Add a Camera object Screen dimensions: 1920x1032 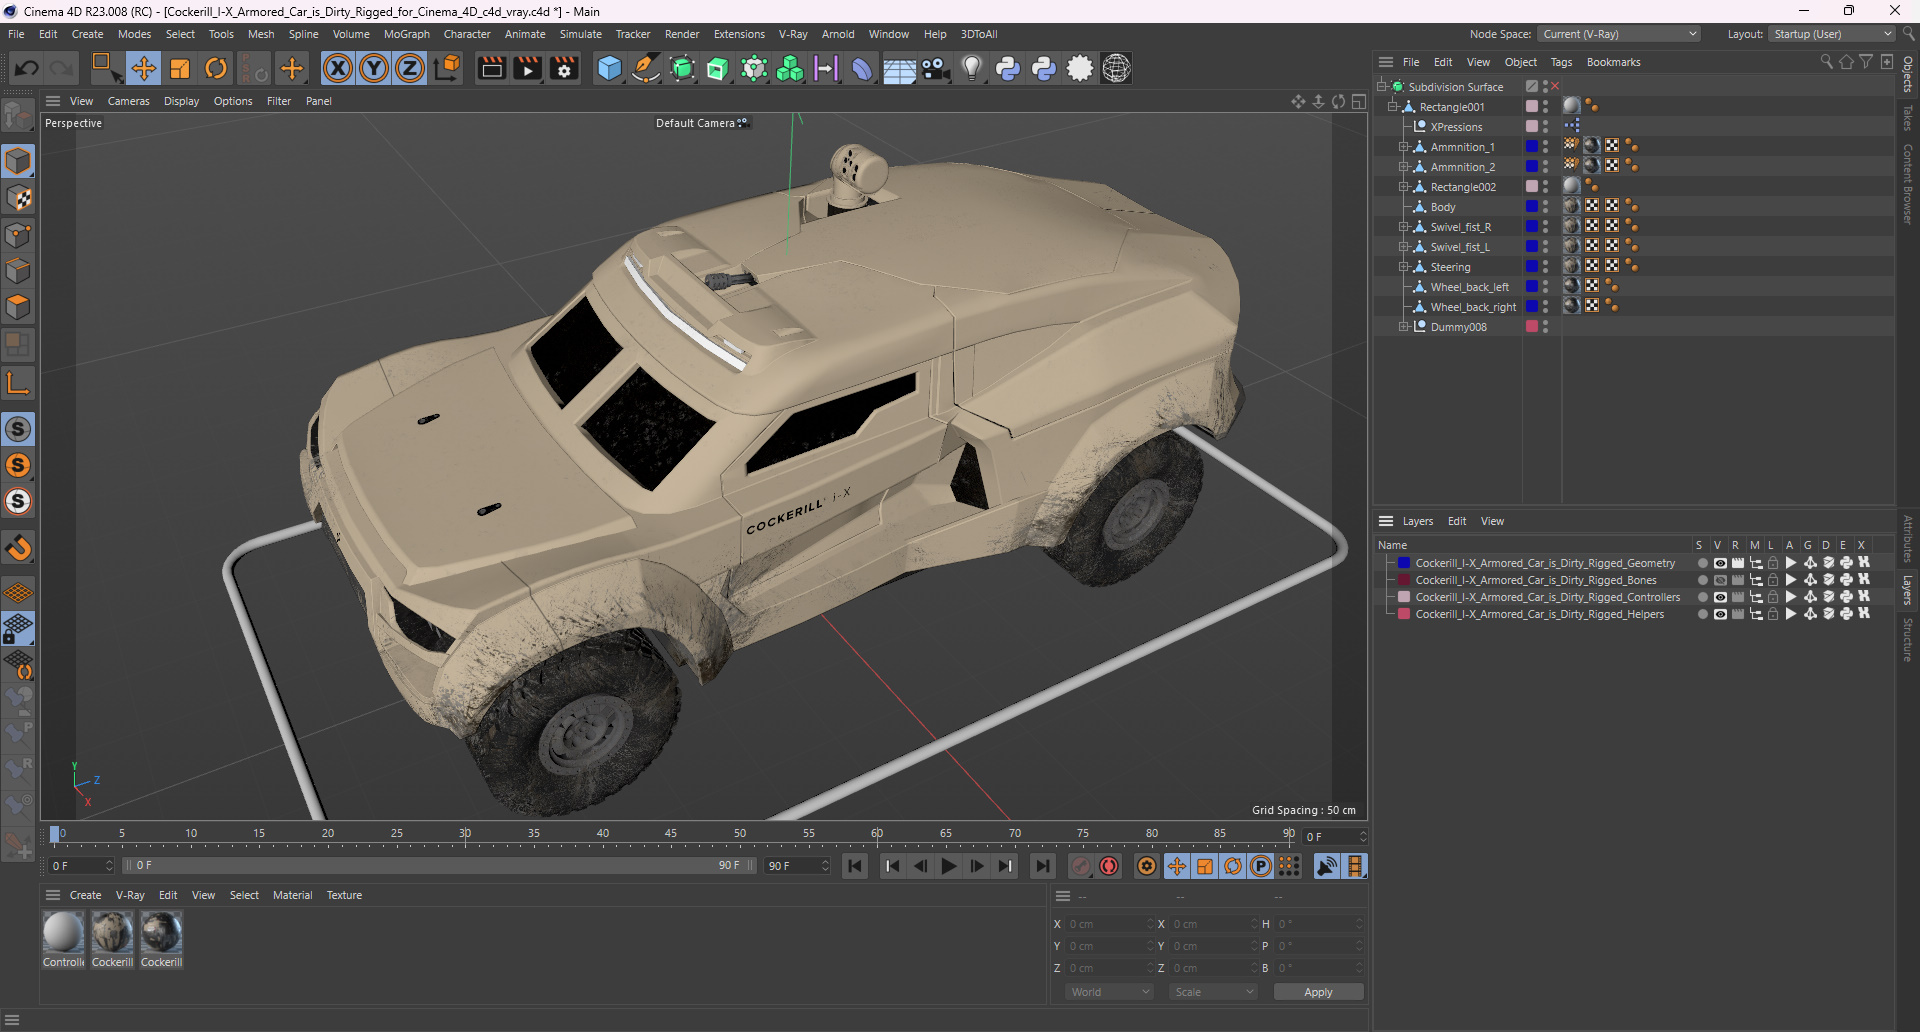[935, 68]
